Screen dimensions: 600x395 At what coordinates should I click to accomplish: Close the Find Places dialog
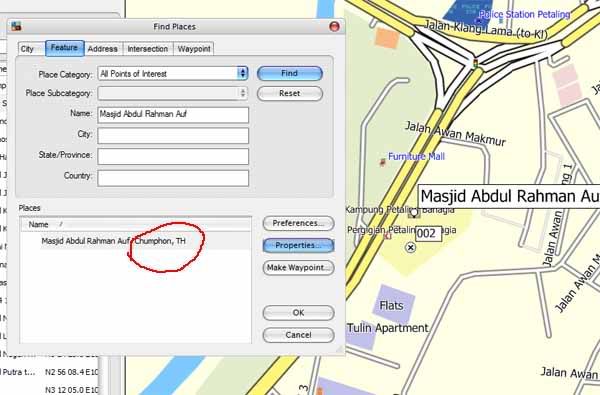point(334,26)
